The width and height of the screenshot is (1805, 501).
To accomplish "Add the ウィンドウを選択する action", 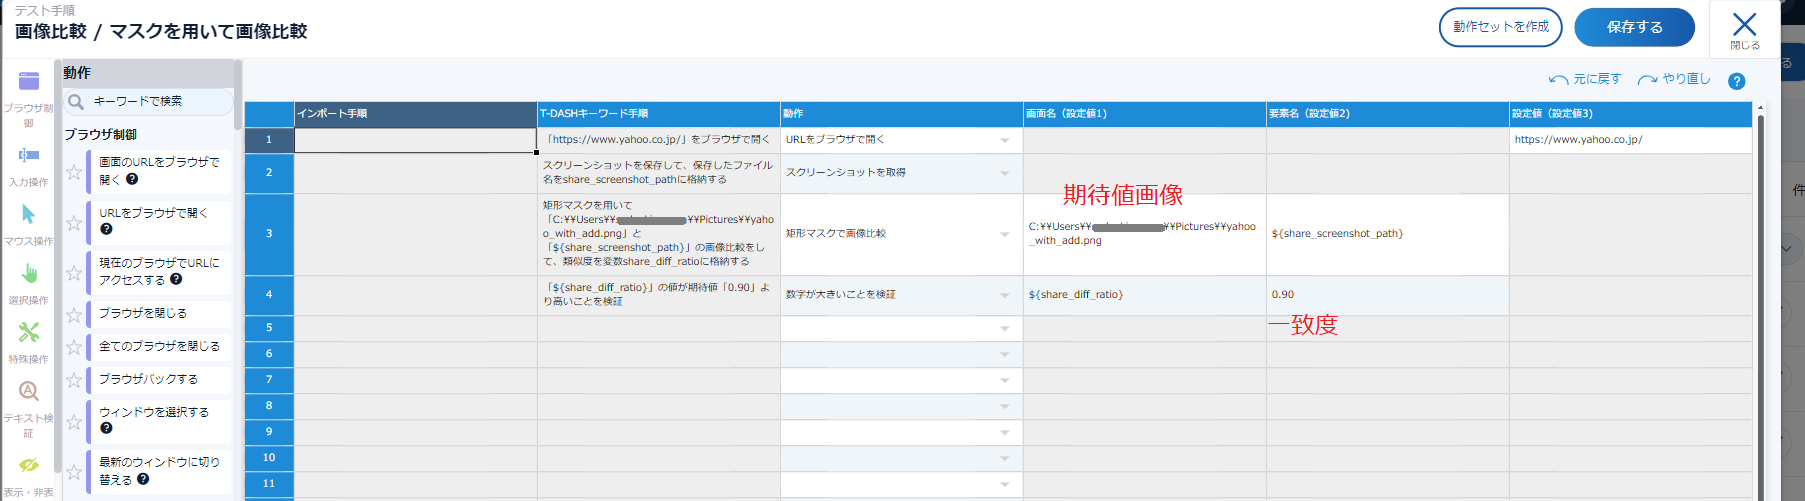I will tap(159, 420).
